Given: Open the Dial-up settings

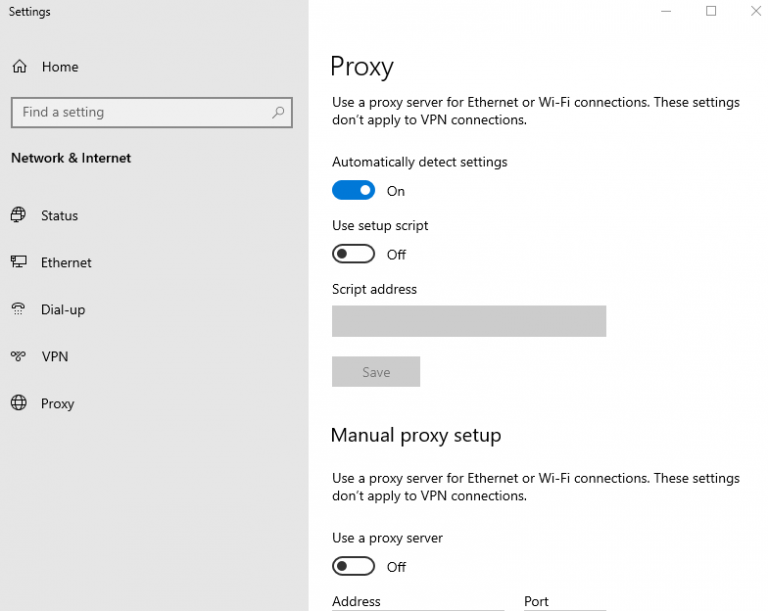Looking at the screenshot, I should point(63,310).
